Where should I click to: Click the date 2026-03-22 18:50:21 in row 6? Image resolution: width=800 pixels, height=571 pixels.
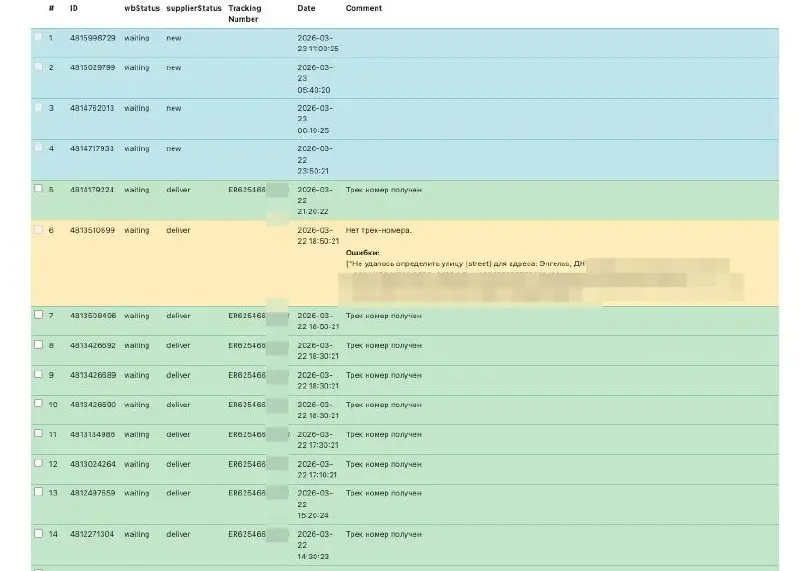(x=318, y=236)
